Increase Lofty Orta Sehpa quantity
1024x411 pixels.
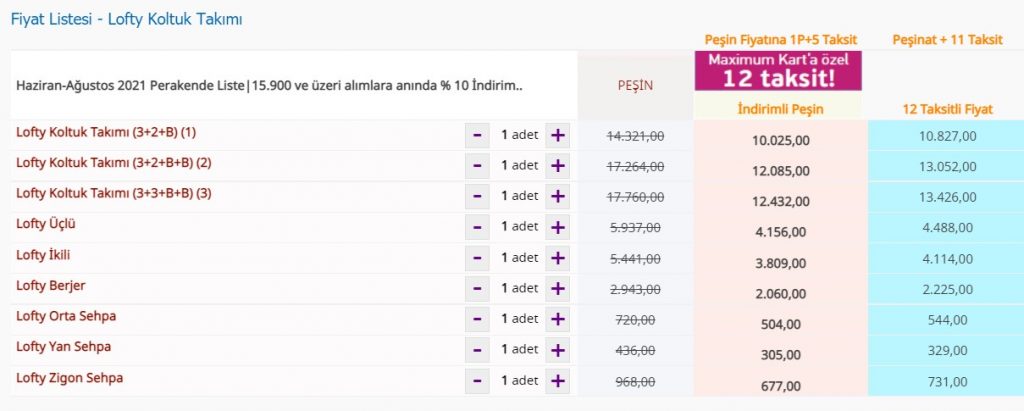(x=557, y=319)
